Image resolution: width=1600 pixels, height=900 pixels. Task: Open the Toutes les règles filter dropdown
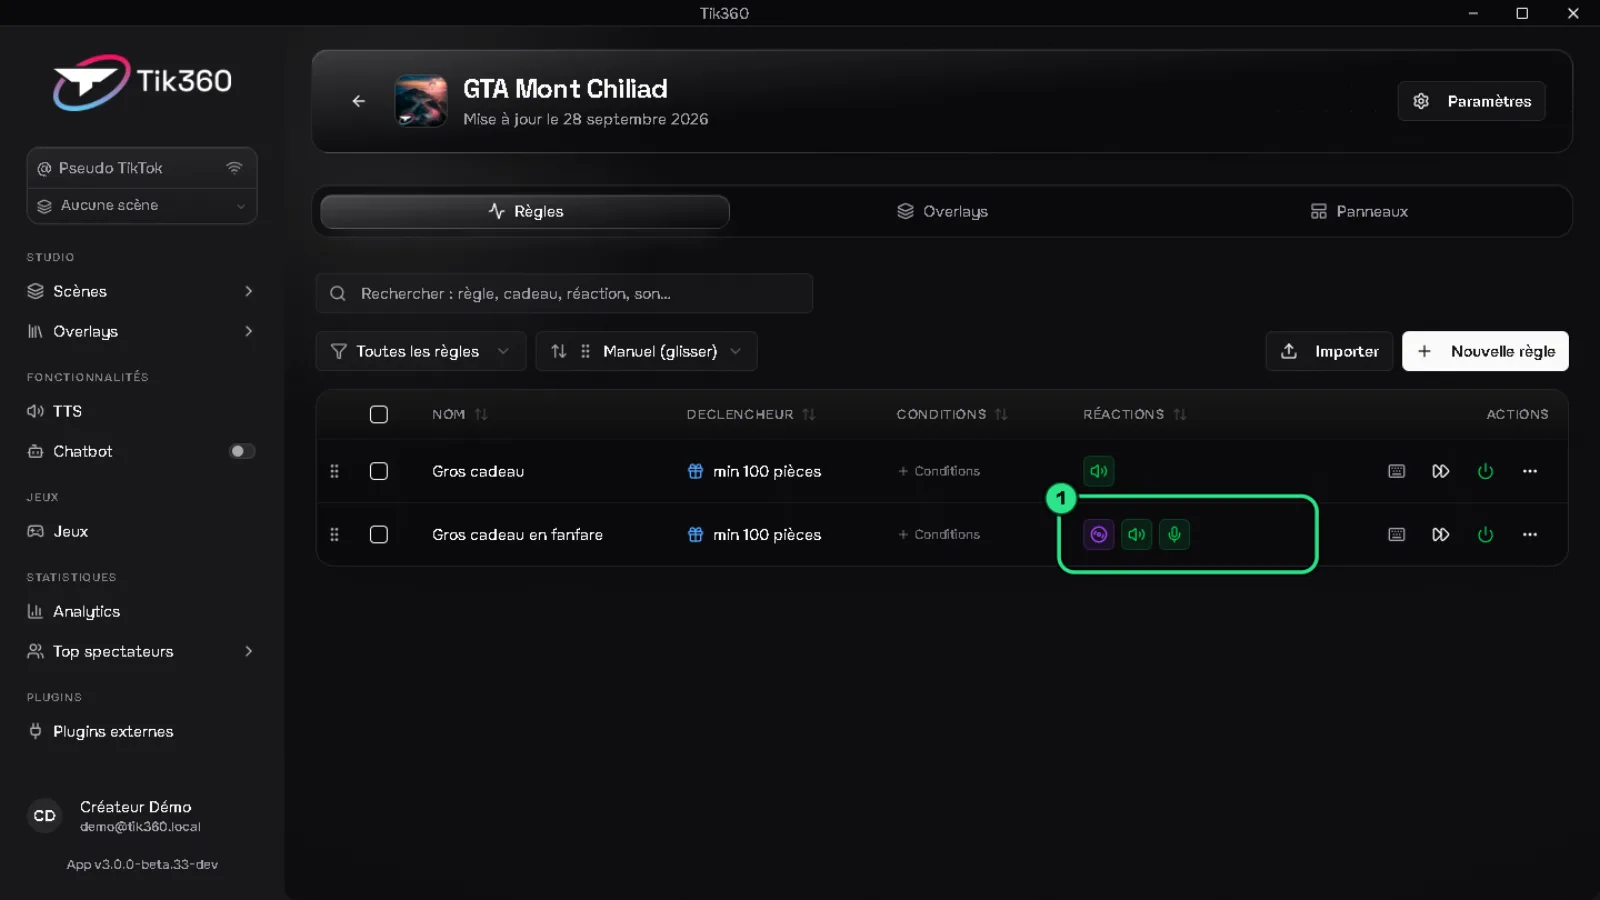click(421, 351)
